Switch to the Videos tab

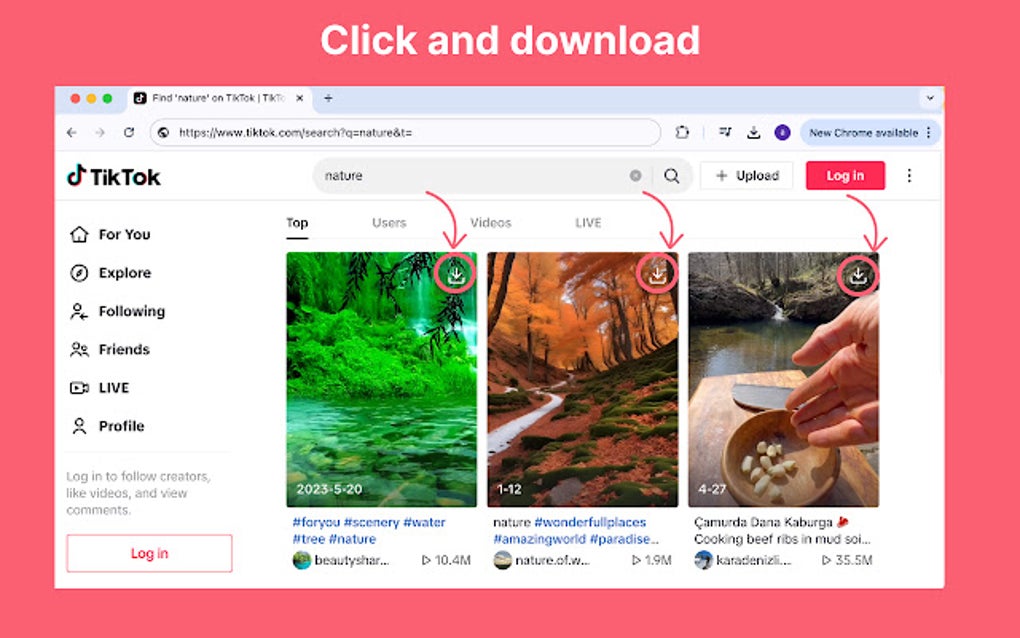[x=491, y=222]
